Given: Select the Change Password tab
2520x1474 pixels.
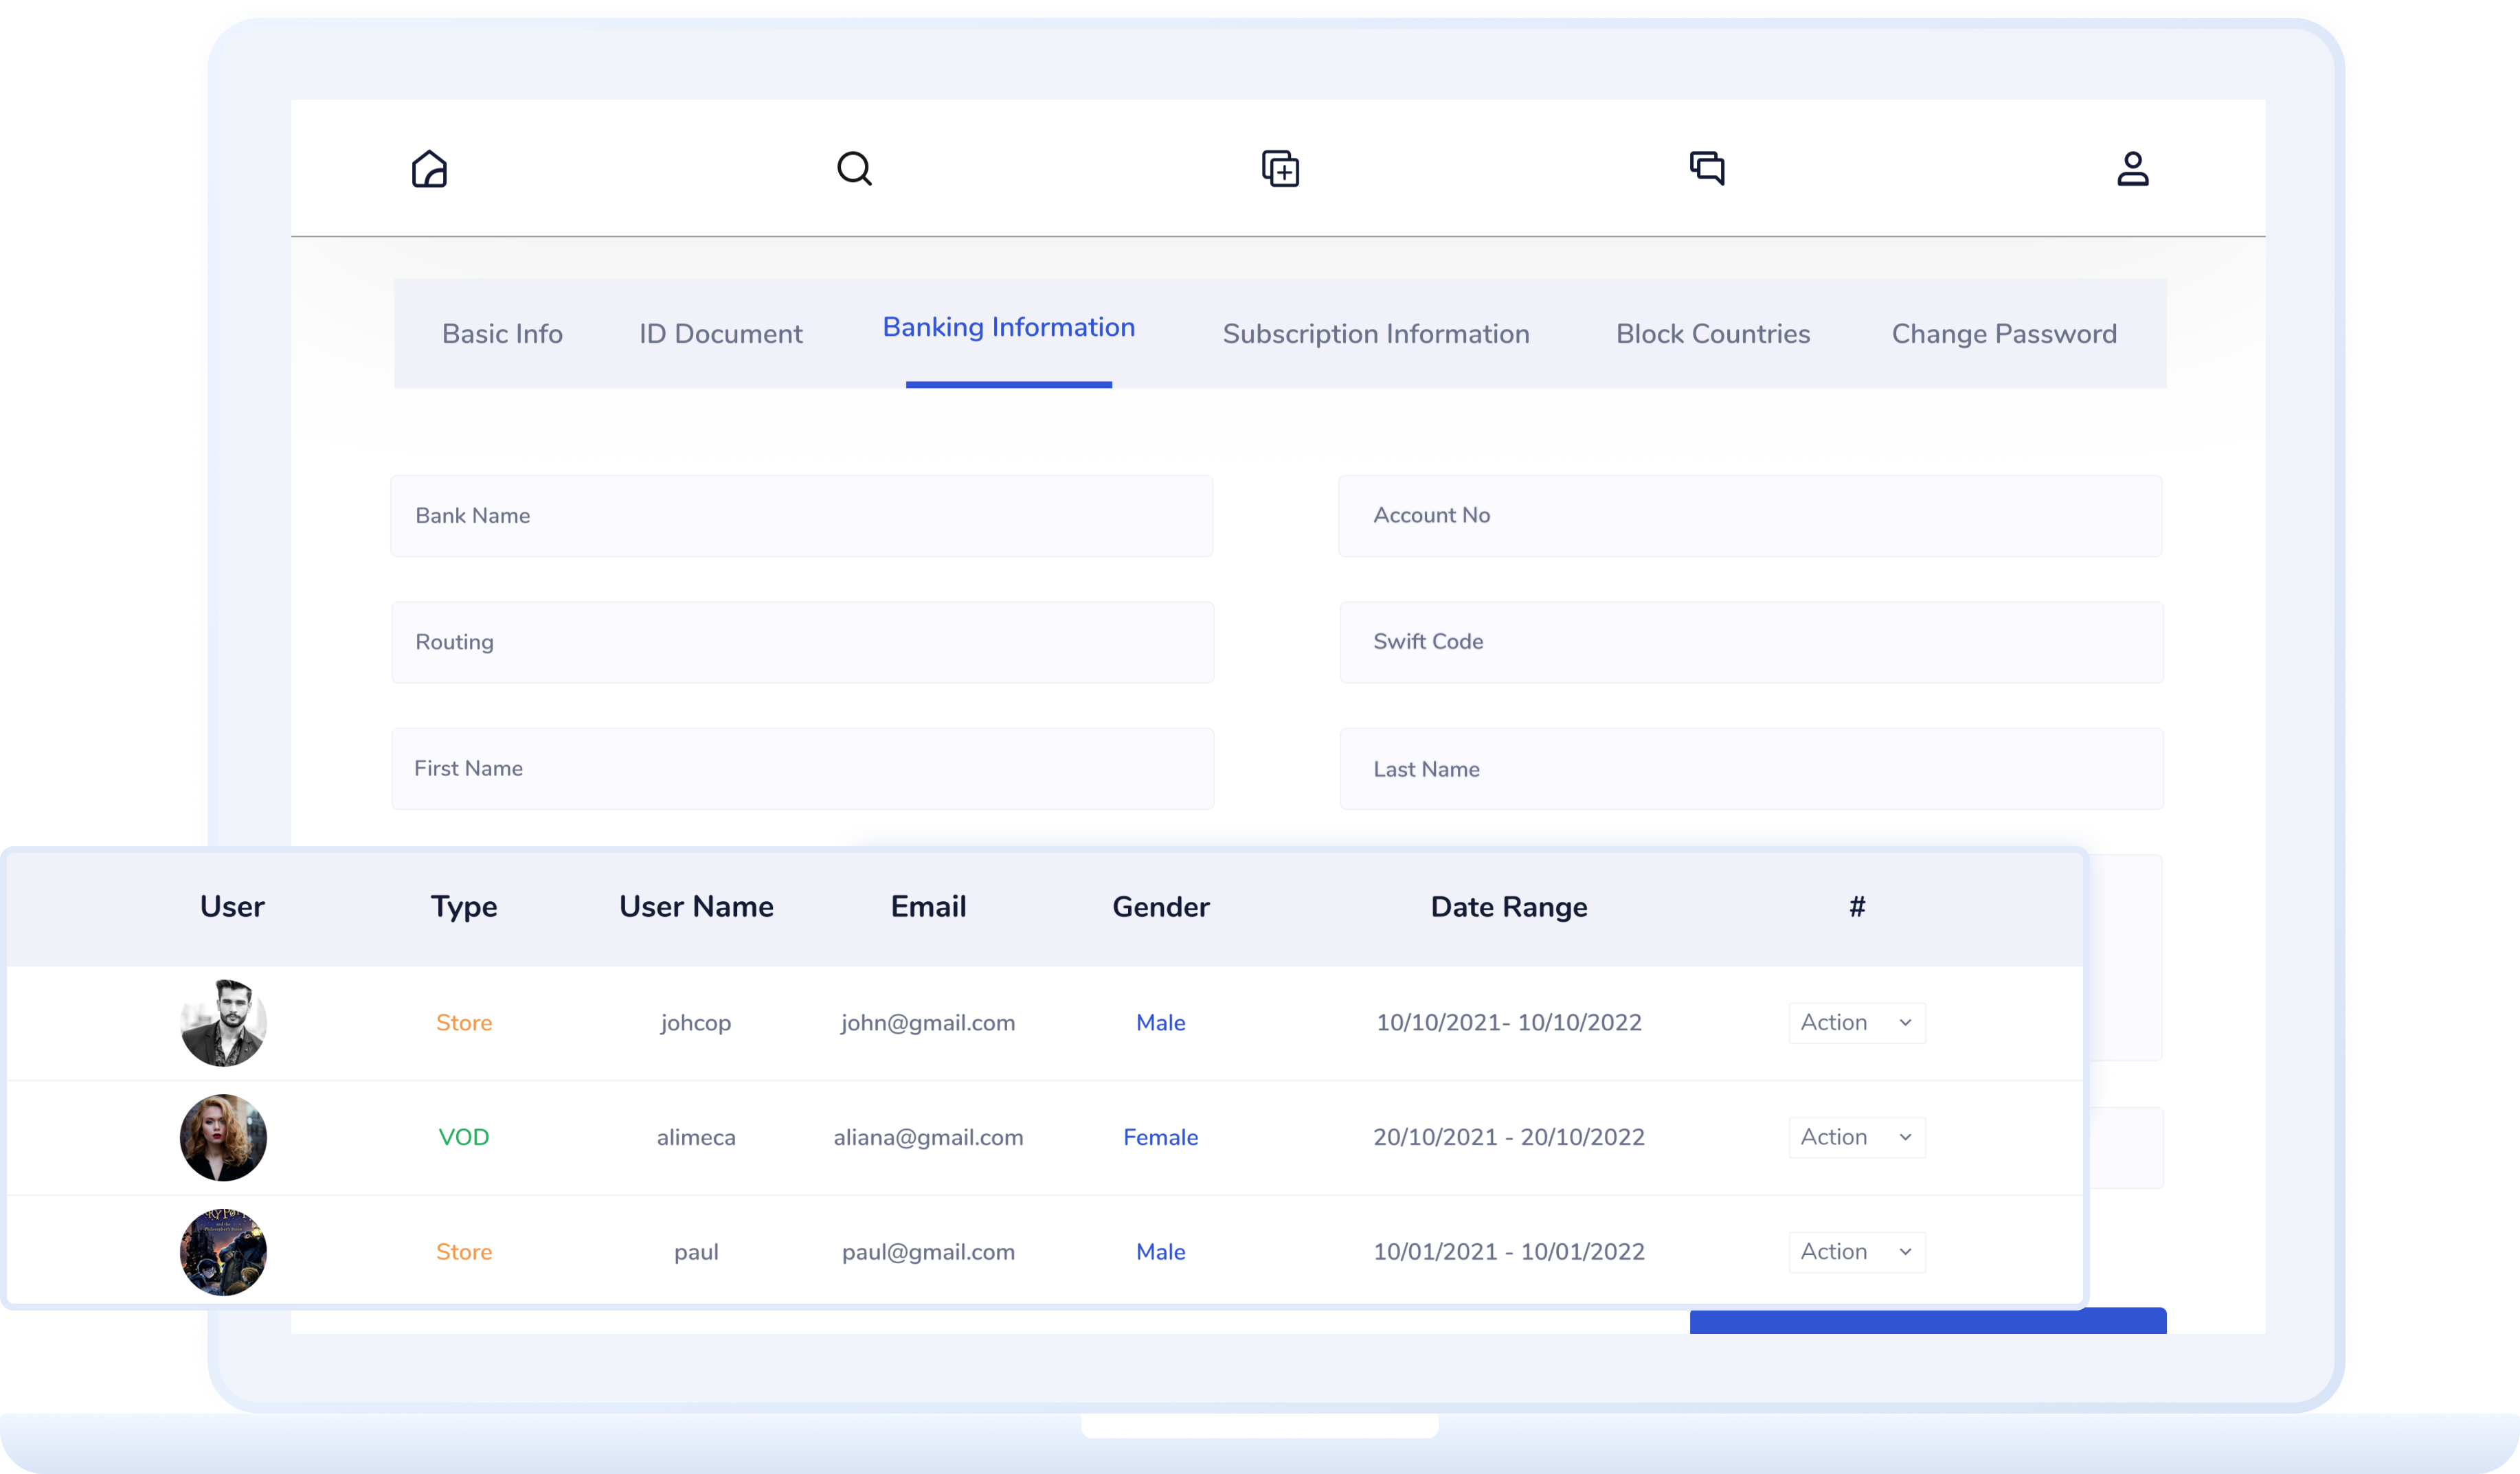Looking at the screenshot, I should point(2003,334).
